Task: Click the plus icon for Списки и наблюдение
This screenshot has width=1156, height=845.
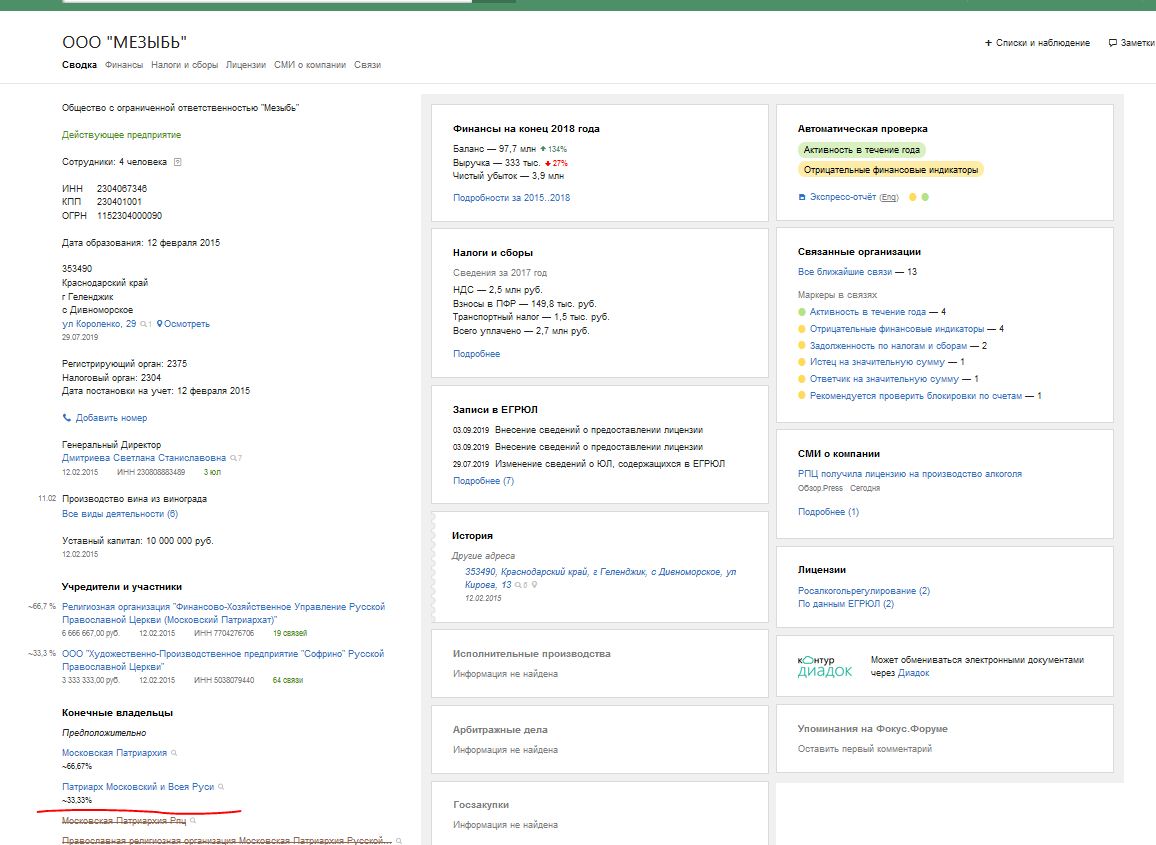Action: pyautogui.click(x=988, y=43)
